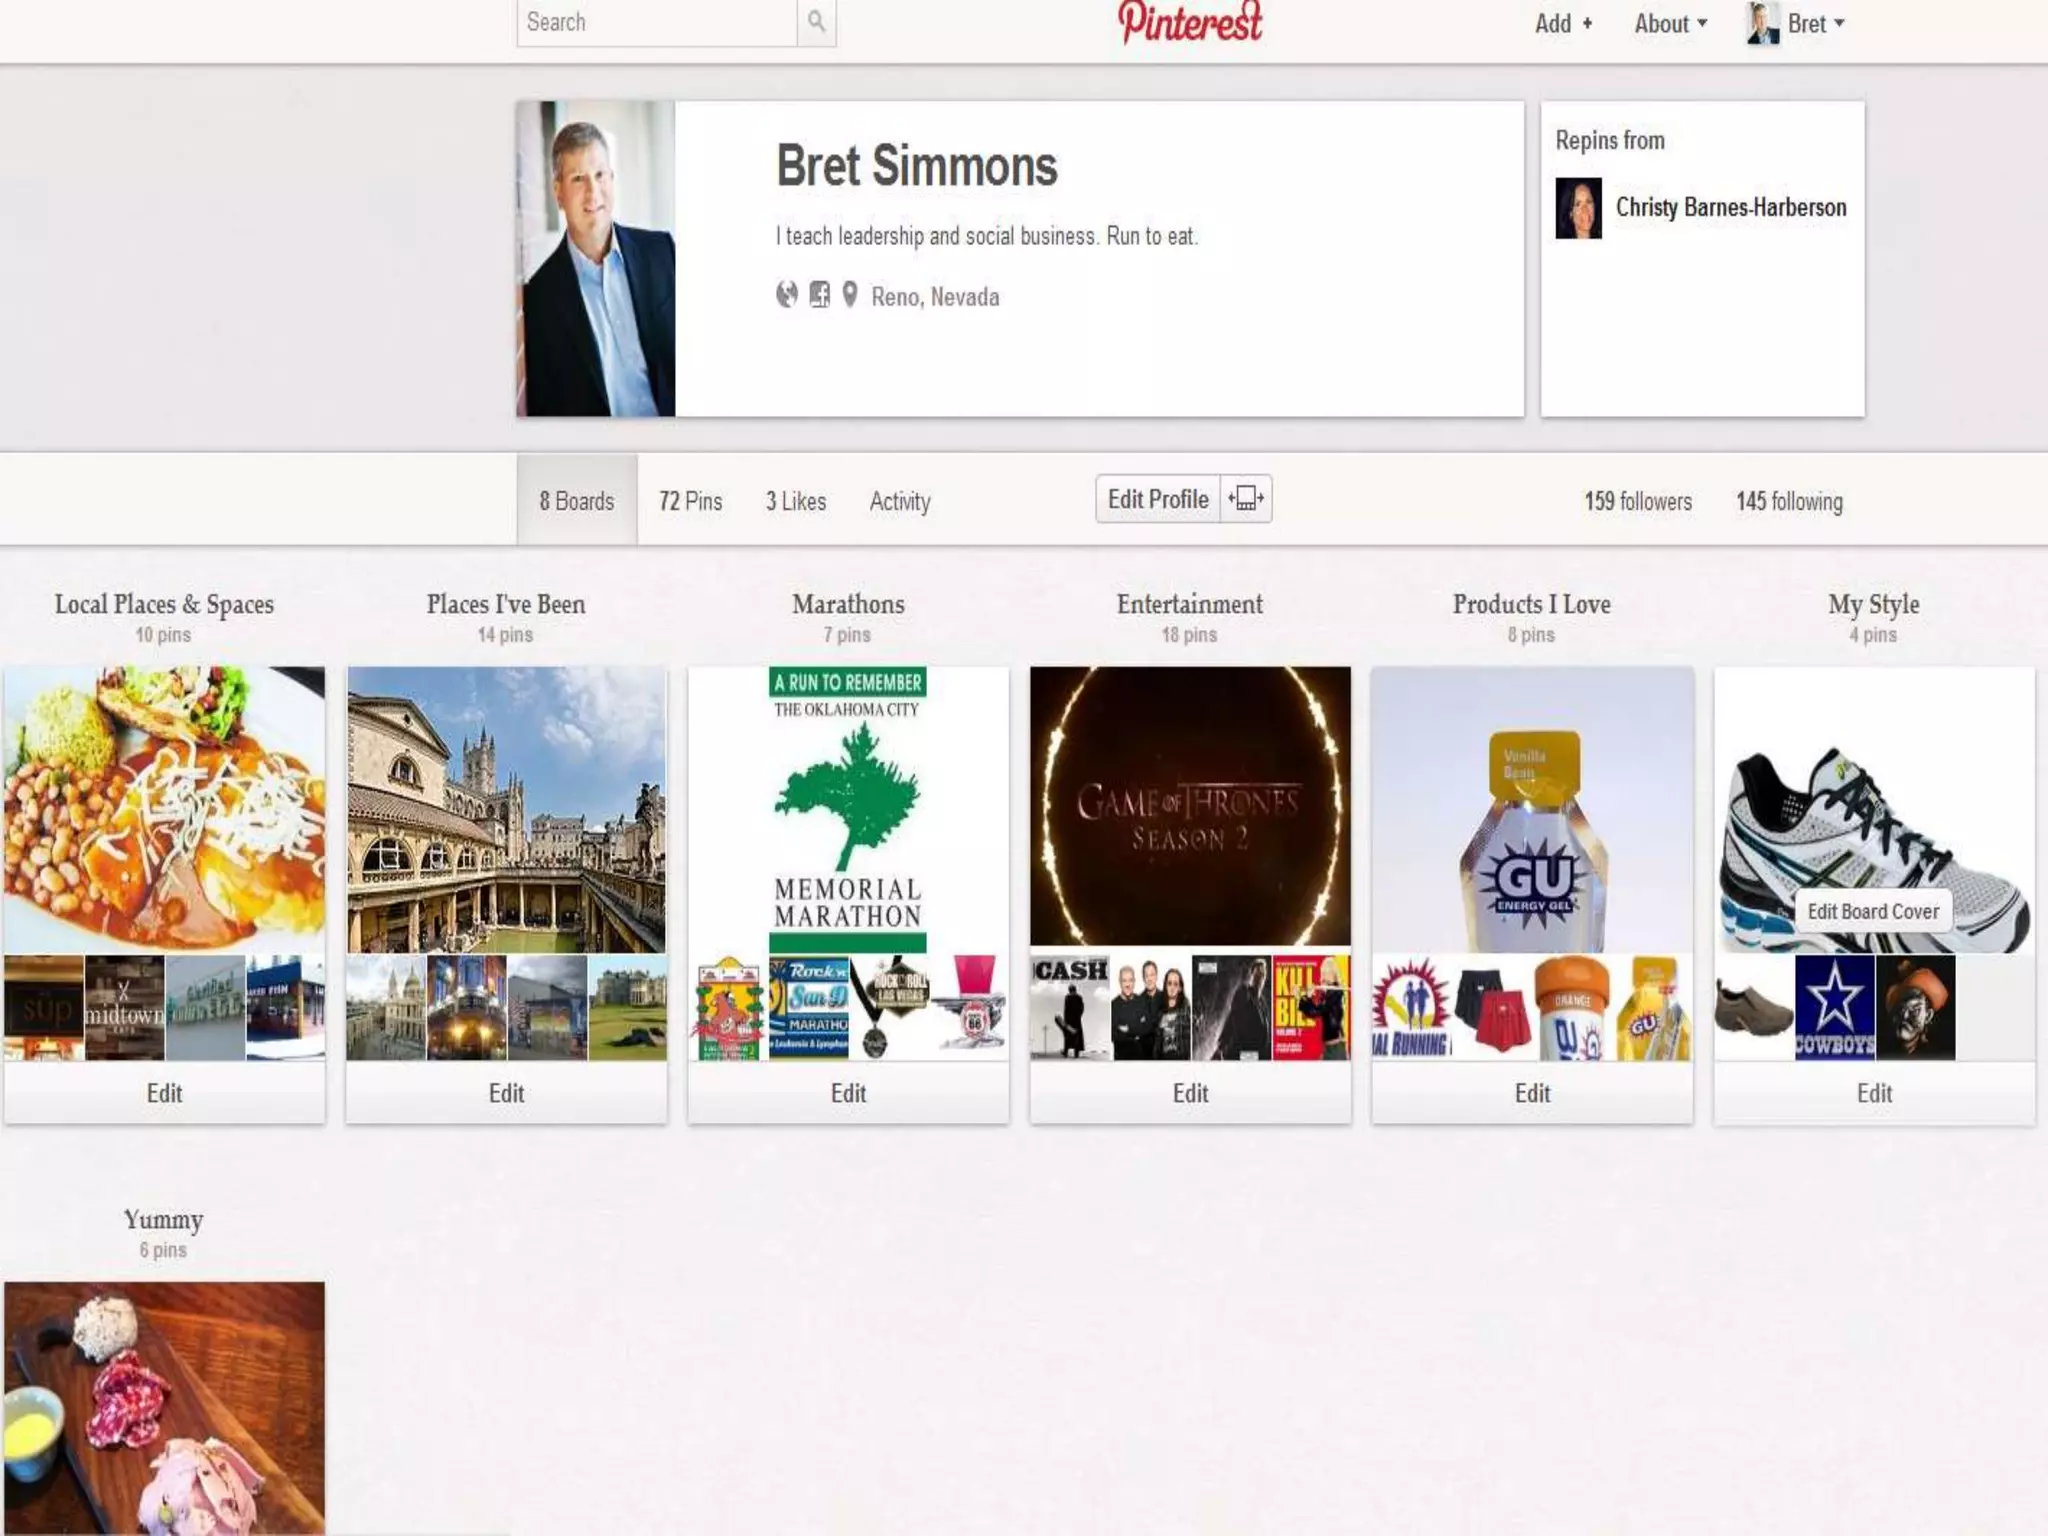The height and width of the screenshot is (1536, 2048).
Task: Switch to the 3 Likes tab
Action: (796, 501)
